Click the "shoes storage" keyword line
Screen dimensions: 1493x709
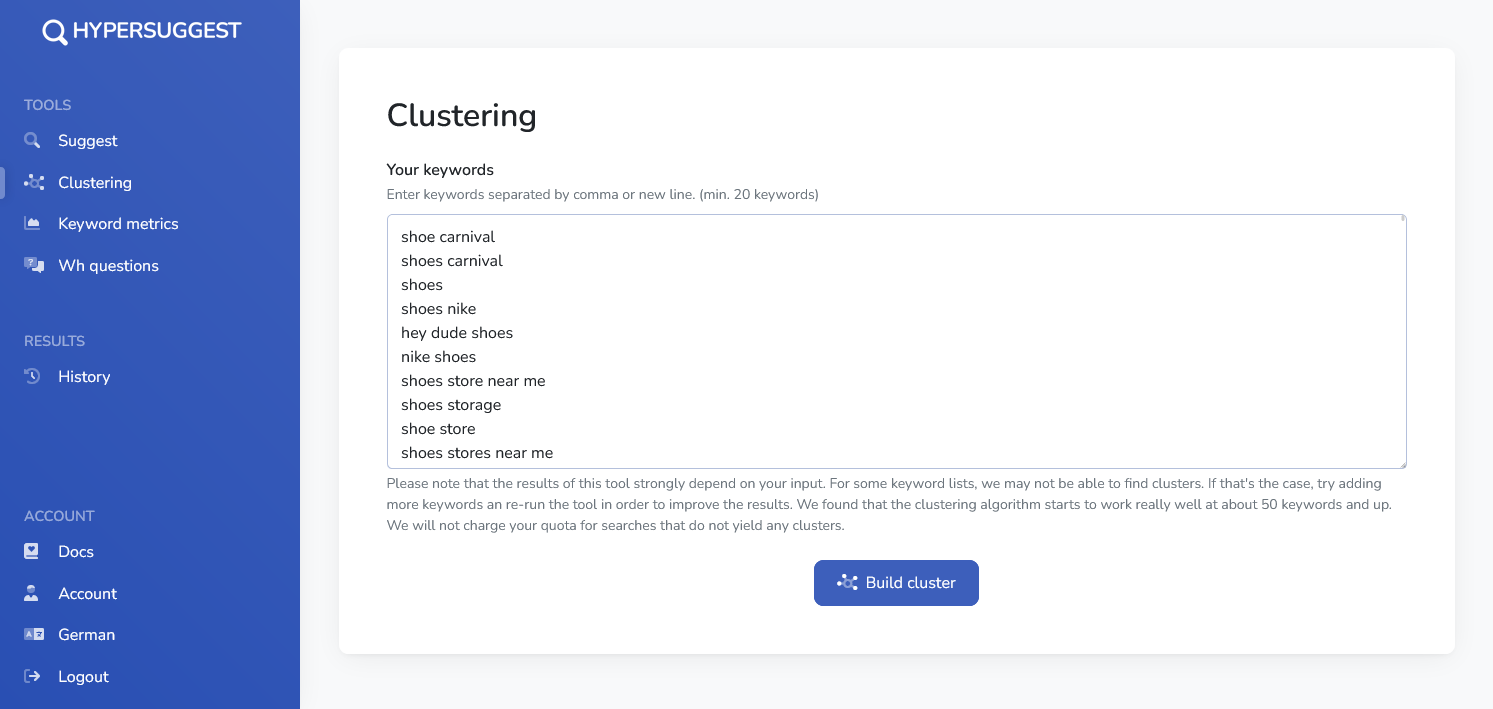point(451,405)
